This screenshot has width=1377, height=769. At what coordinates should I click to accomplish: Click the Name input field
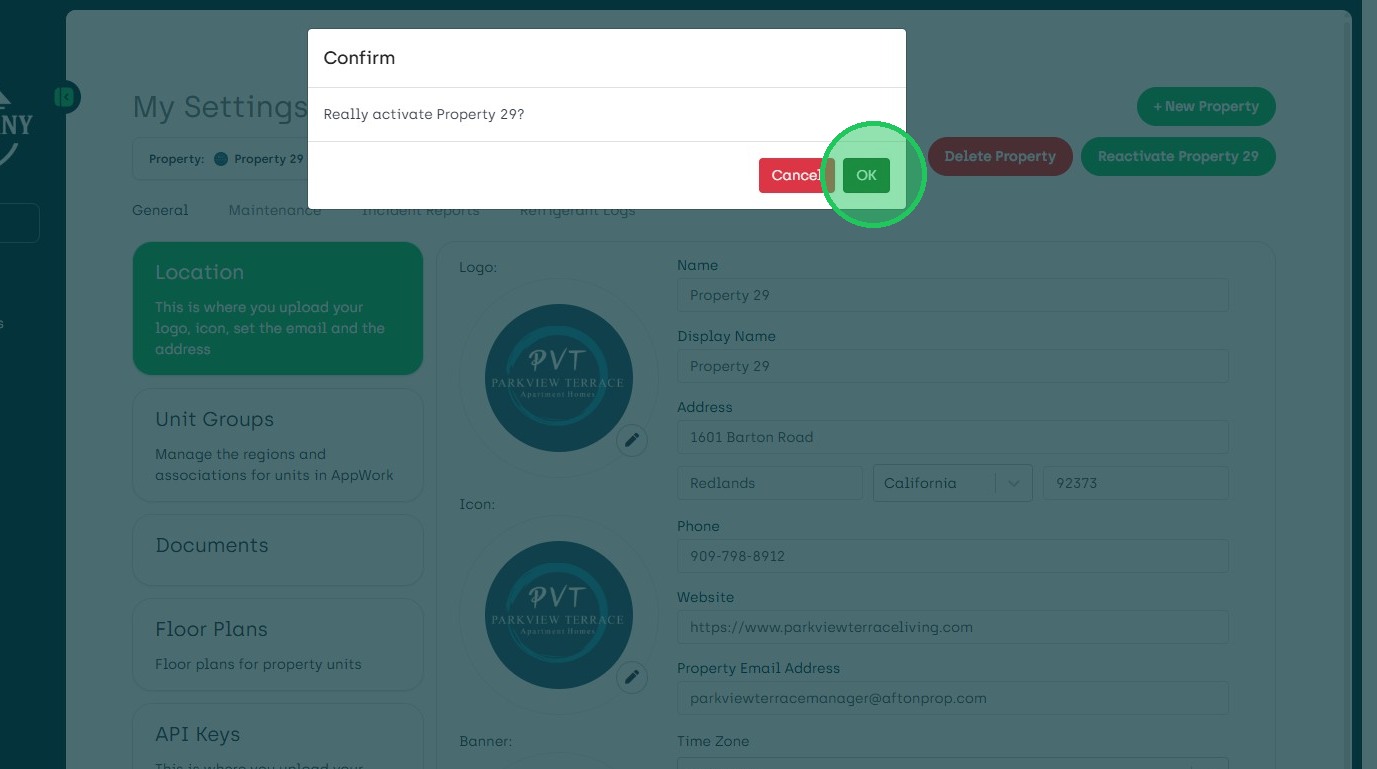[952, 295]
